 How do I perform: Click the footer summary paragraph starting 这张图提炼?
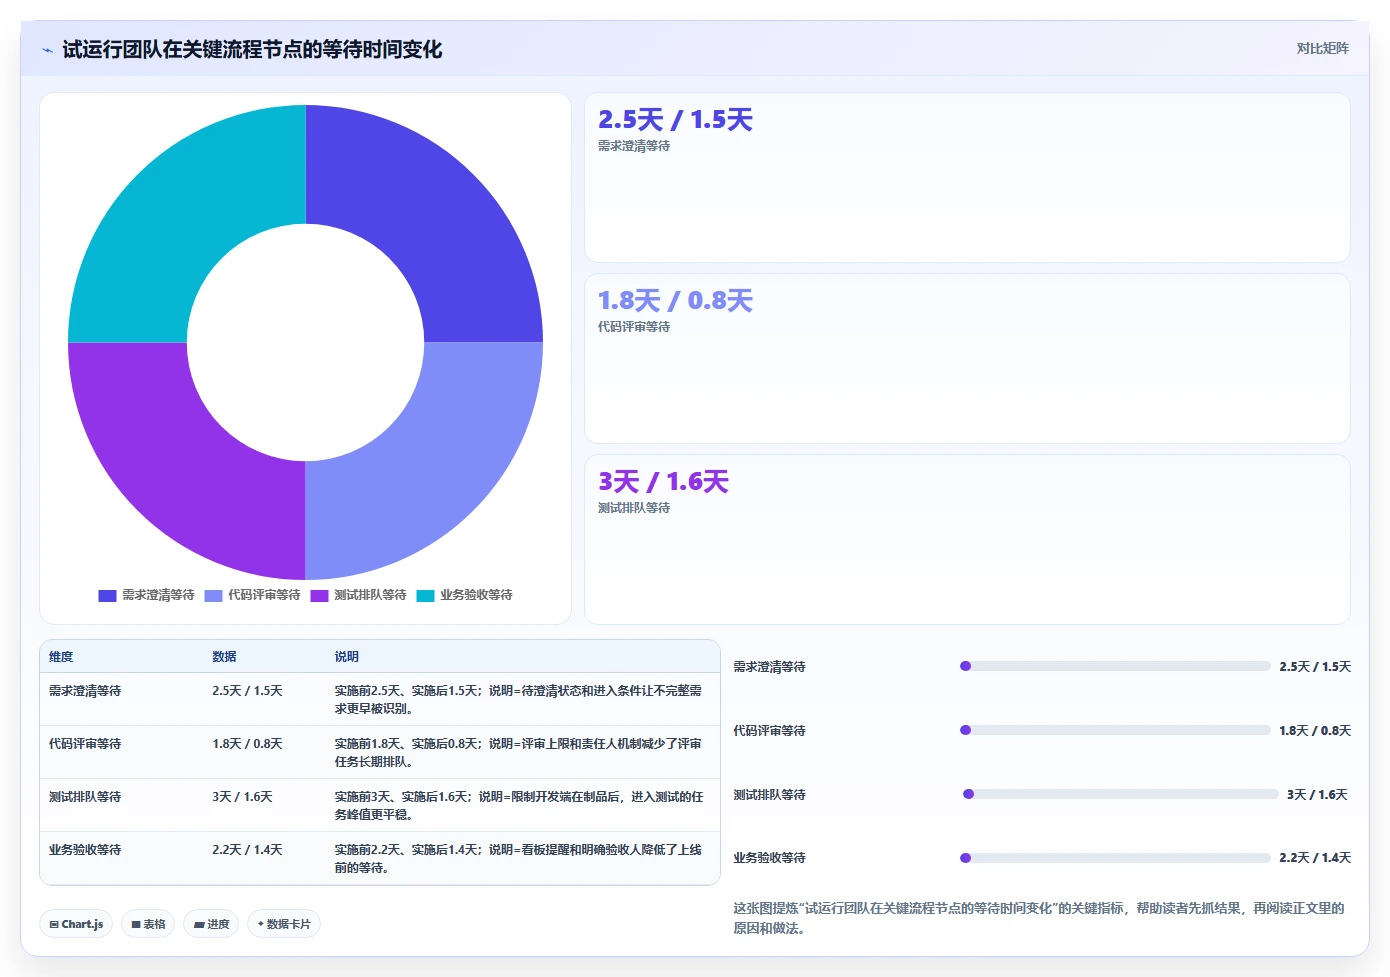(1039, 918)
